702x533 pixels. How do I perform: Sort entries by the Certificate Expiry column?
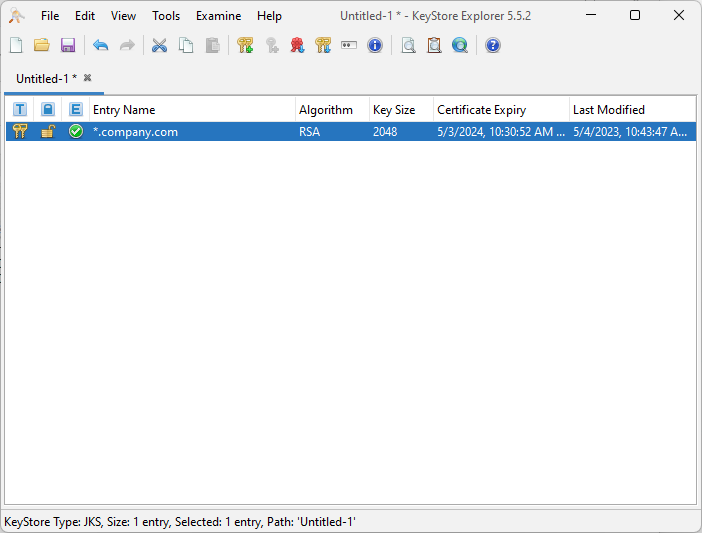pyautogui.click(x=500, y=110)
